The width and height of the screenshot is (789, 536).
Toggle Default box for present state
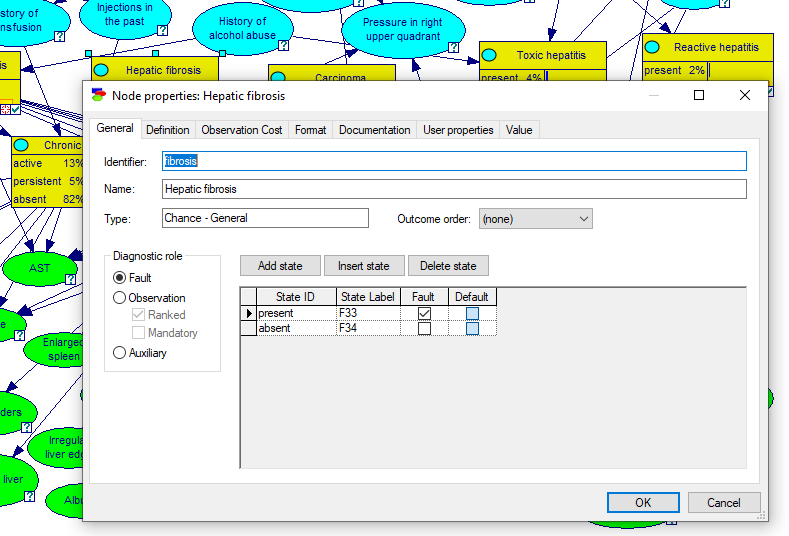pos(472,314)
